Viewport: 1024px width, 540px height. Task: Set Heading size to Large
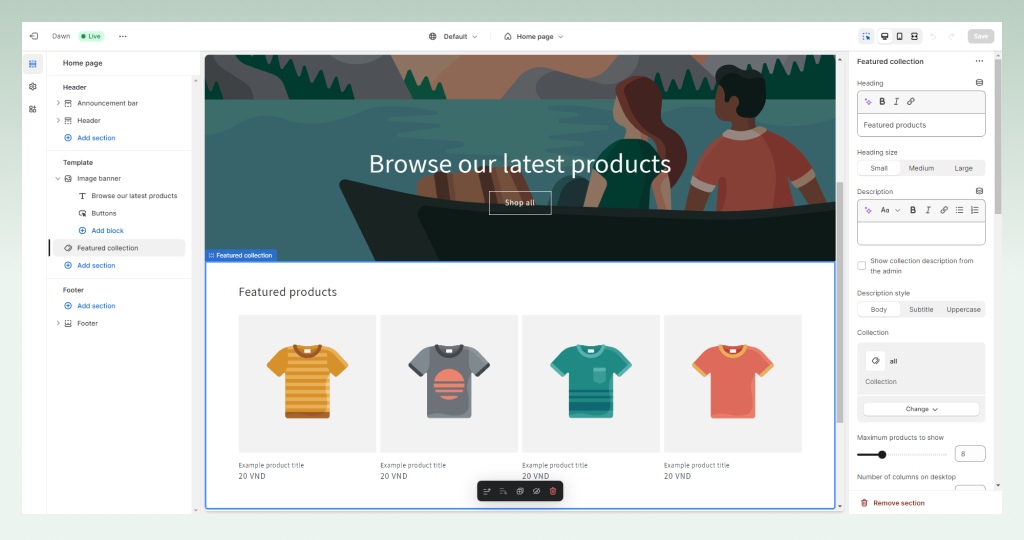pyautogui.click(x=963, y=168)
